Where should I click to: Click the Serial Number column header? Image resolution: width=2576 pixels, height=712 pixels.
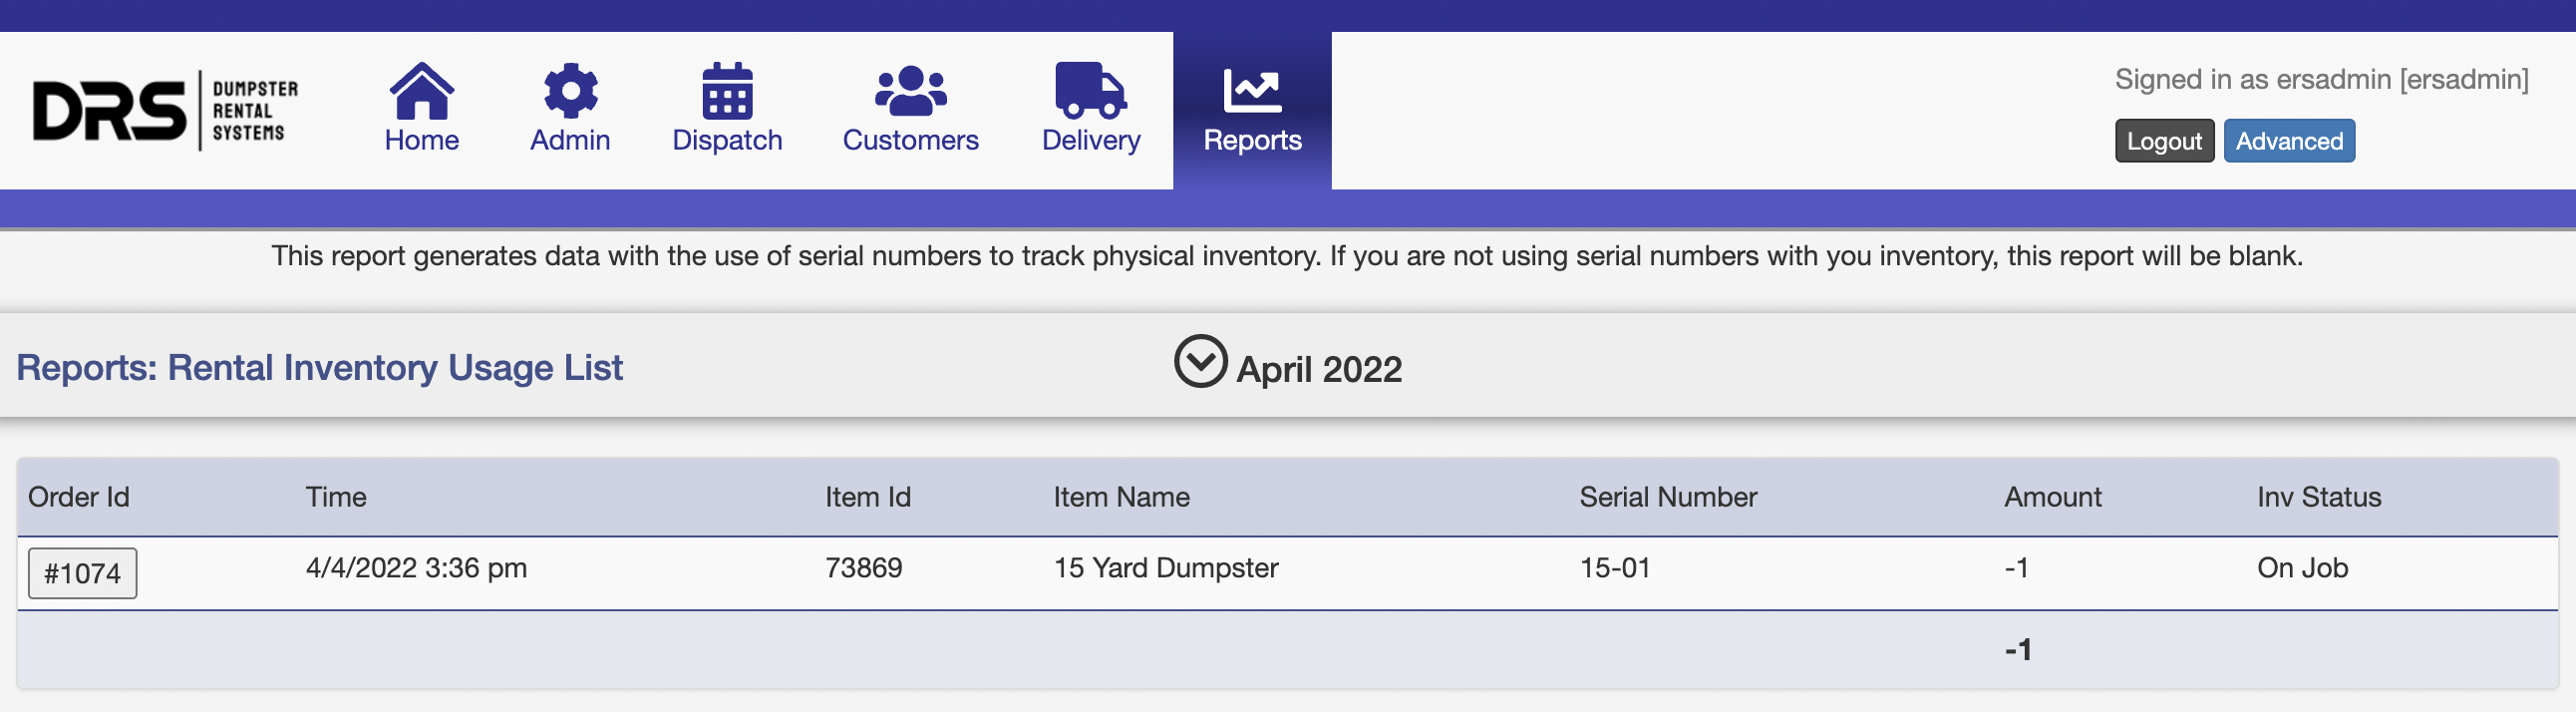click(1667, 497)
